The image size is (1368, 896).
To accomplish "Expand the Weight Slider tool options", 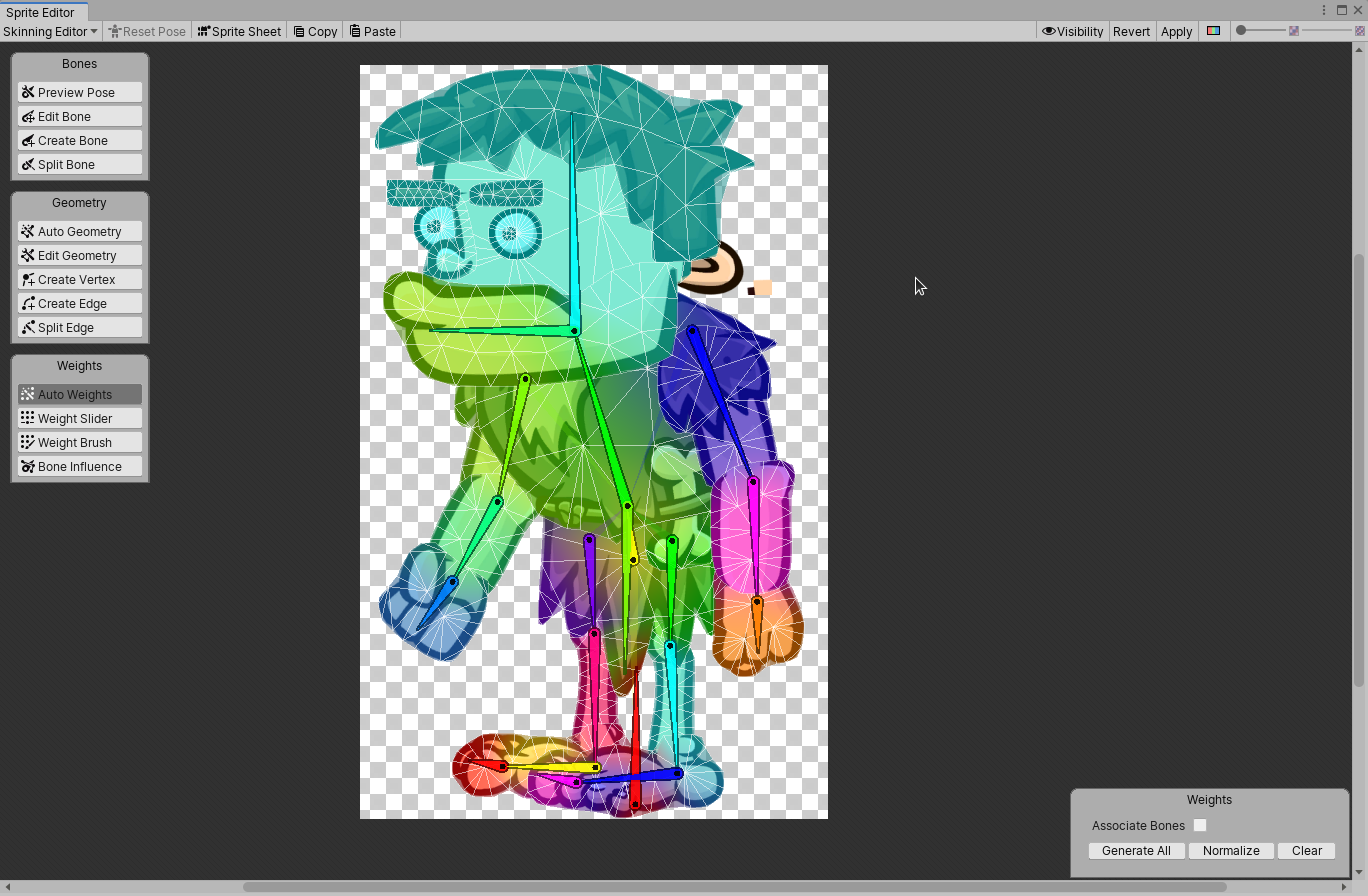I will [x=79, y=418].
